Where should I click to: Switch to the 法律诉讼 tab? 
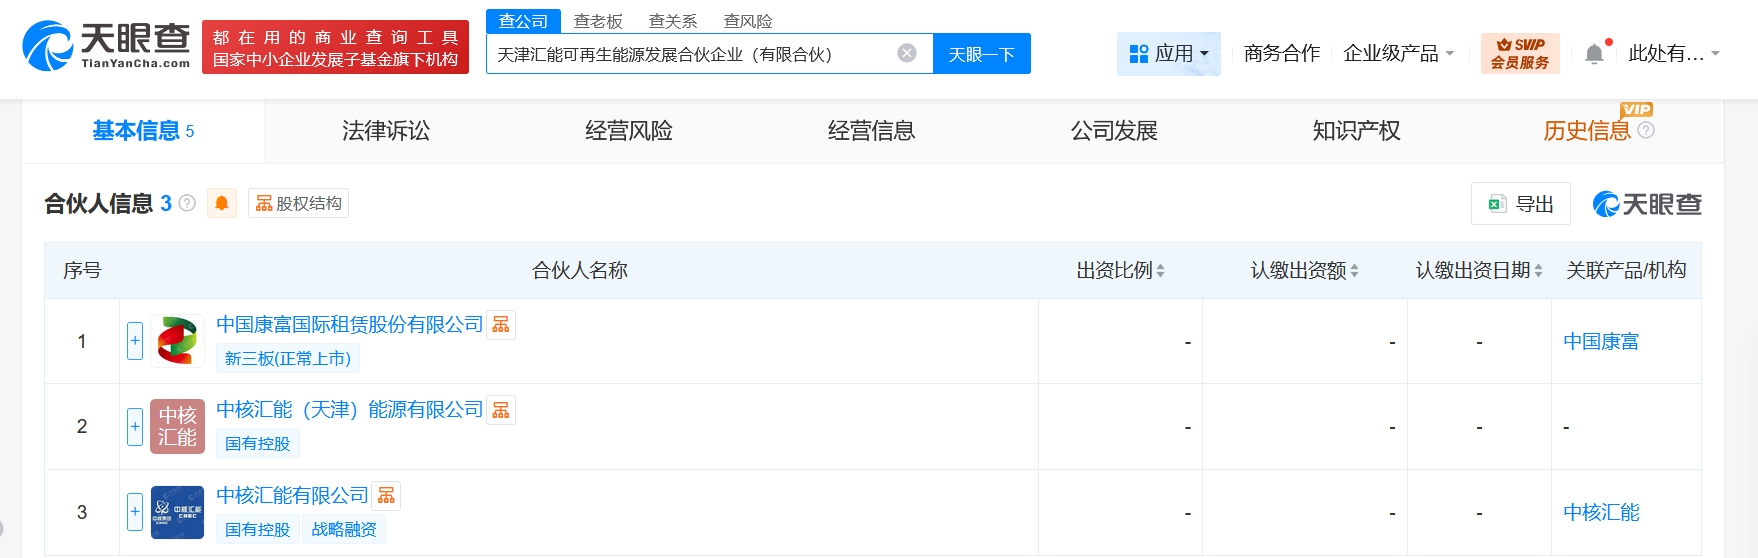point(386,131)
